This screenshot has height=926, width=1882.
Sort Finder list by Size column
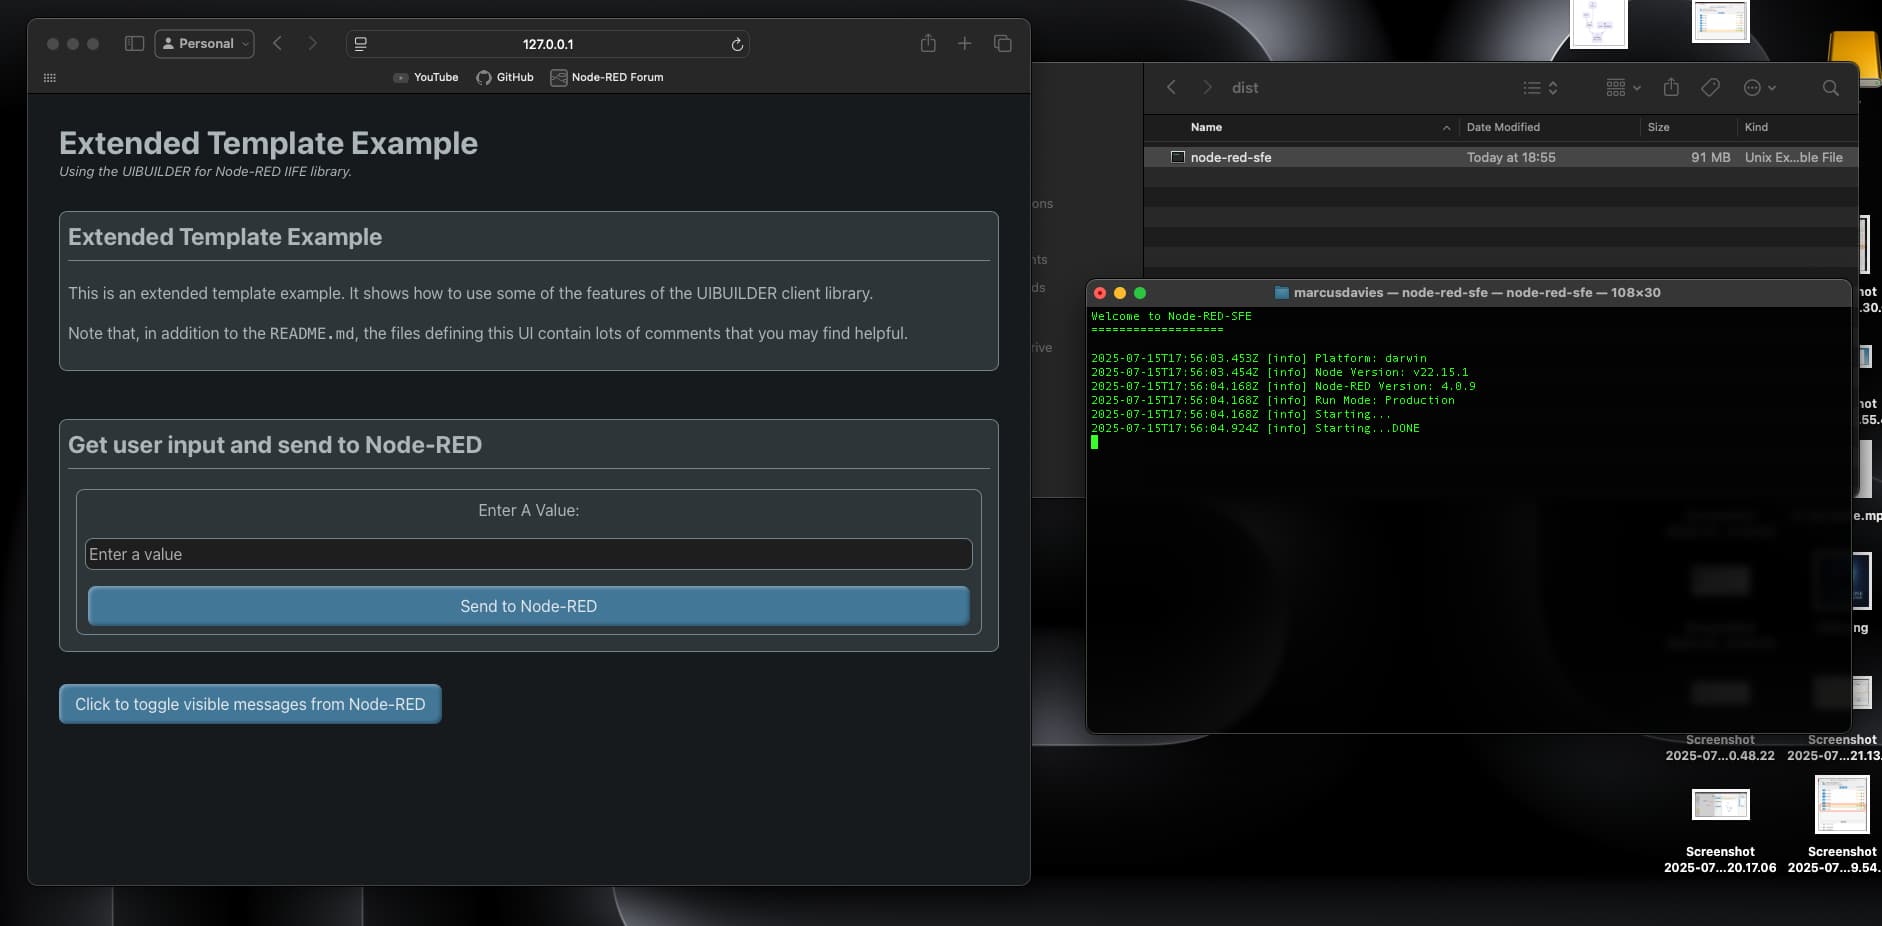[x=1658, y=127]
